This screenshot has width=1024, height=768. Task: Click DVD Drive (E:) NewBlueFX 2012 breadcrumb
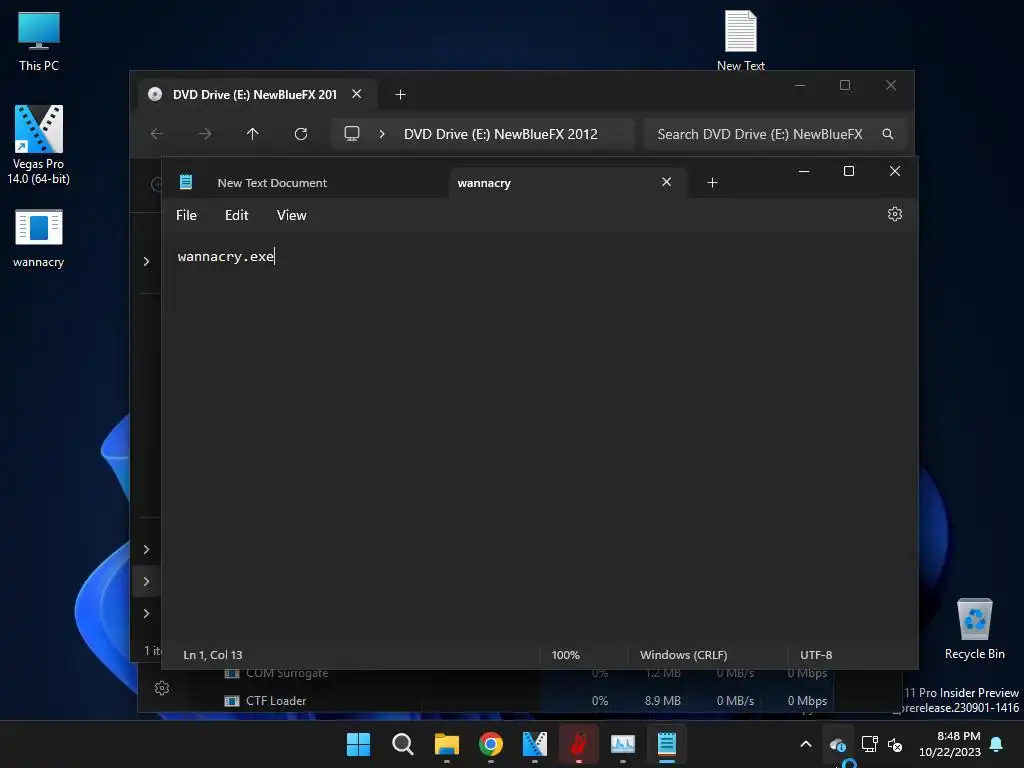(500, 134)
